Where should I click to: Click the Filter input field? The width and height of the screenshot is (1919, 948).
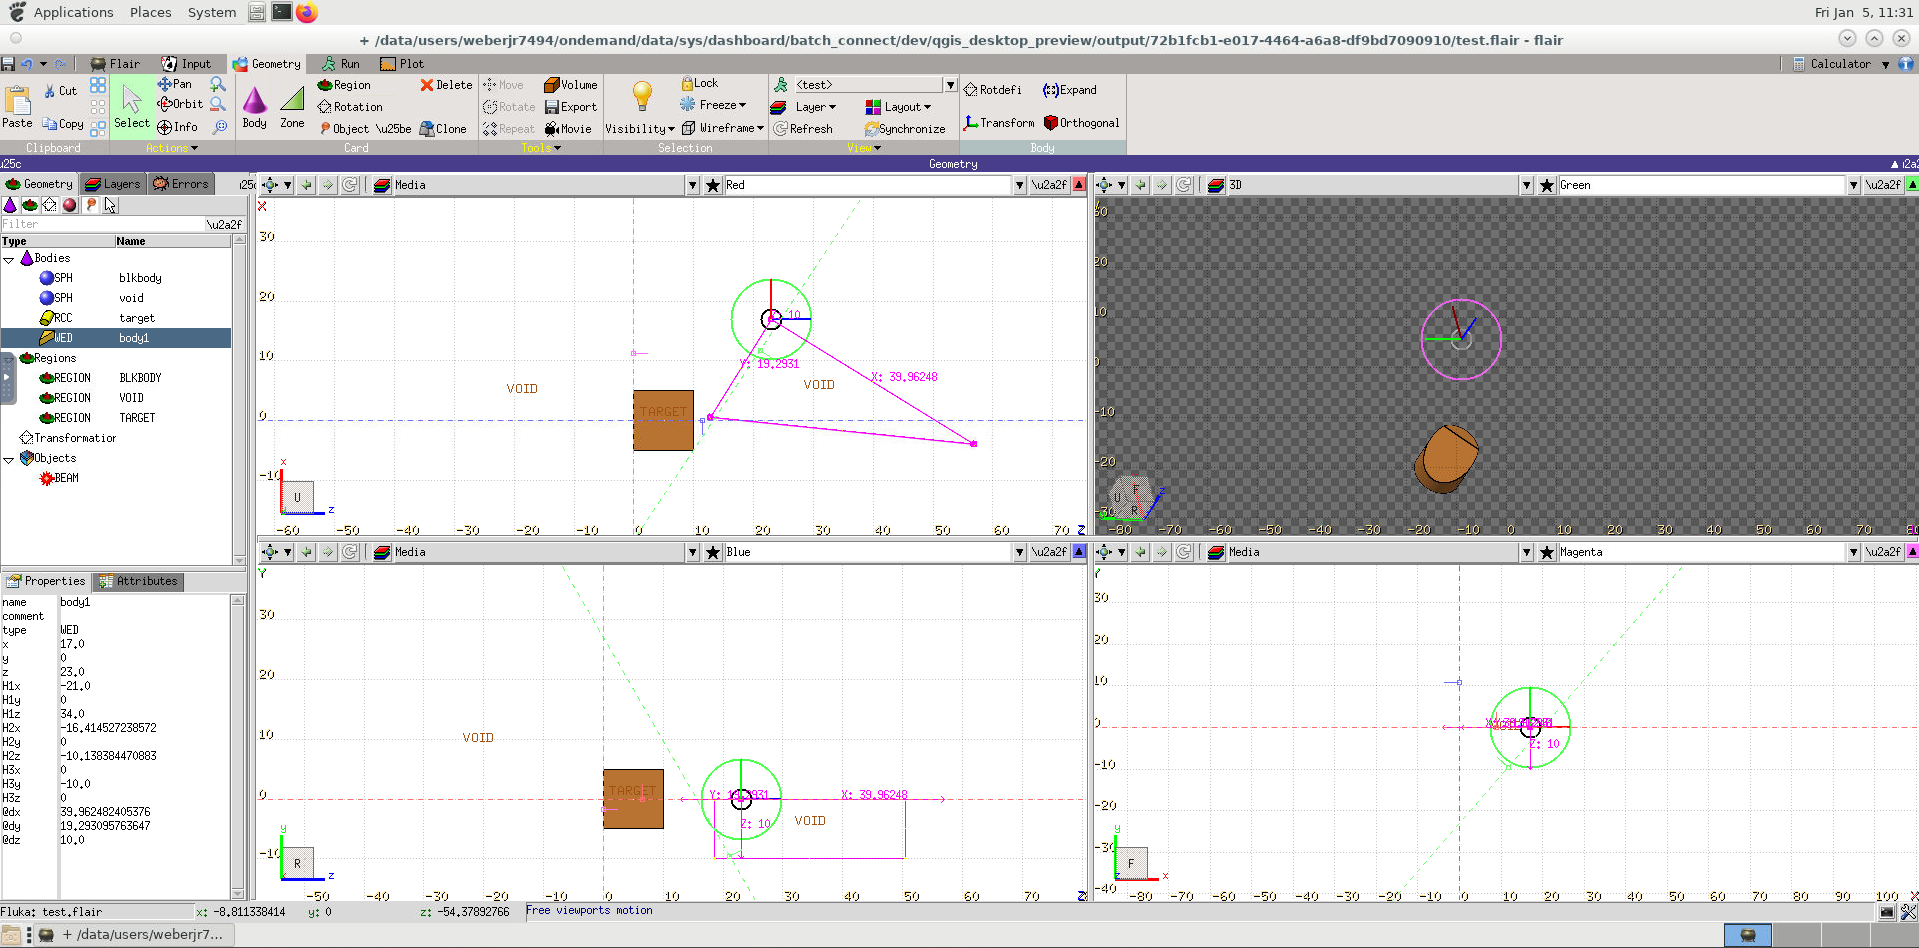(101, 225)
